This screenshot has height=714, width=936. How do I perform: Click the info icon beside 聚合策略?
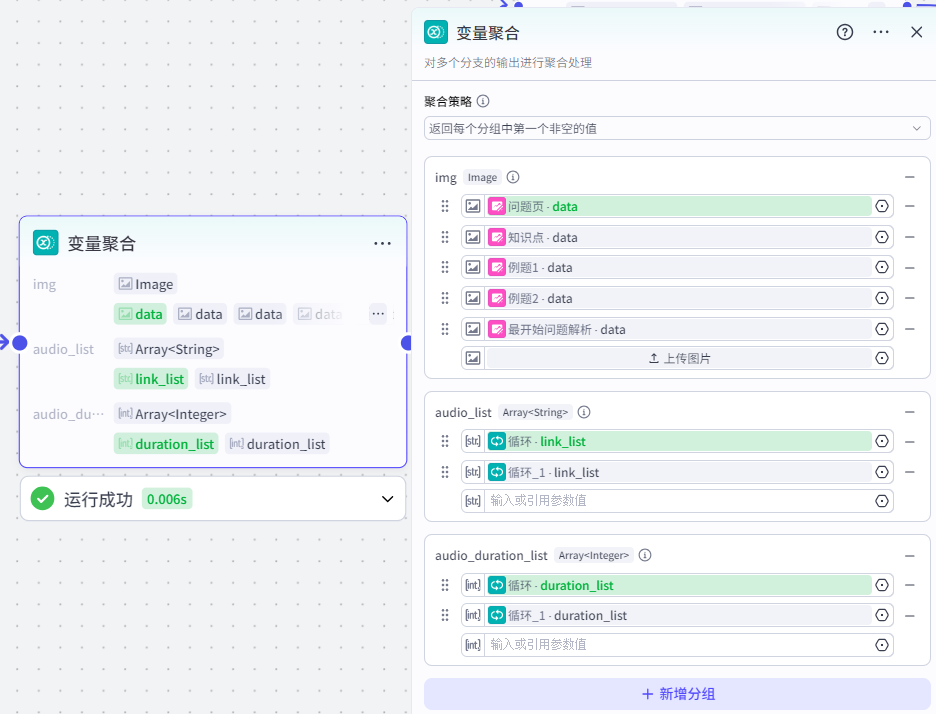[483, 101]
